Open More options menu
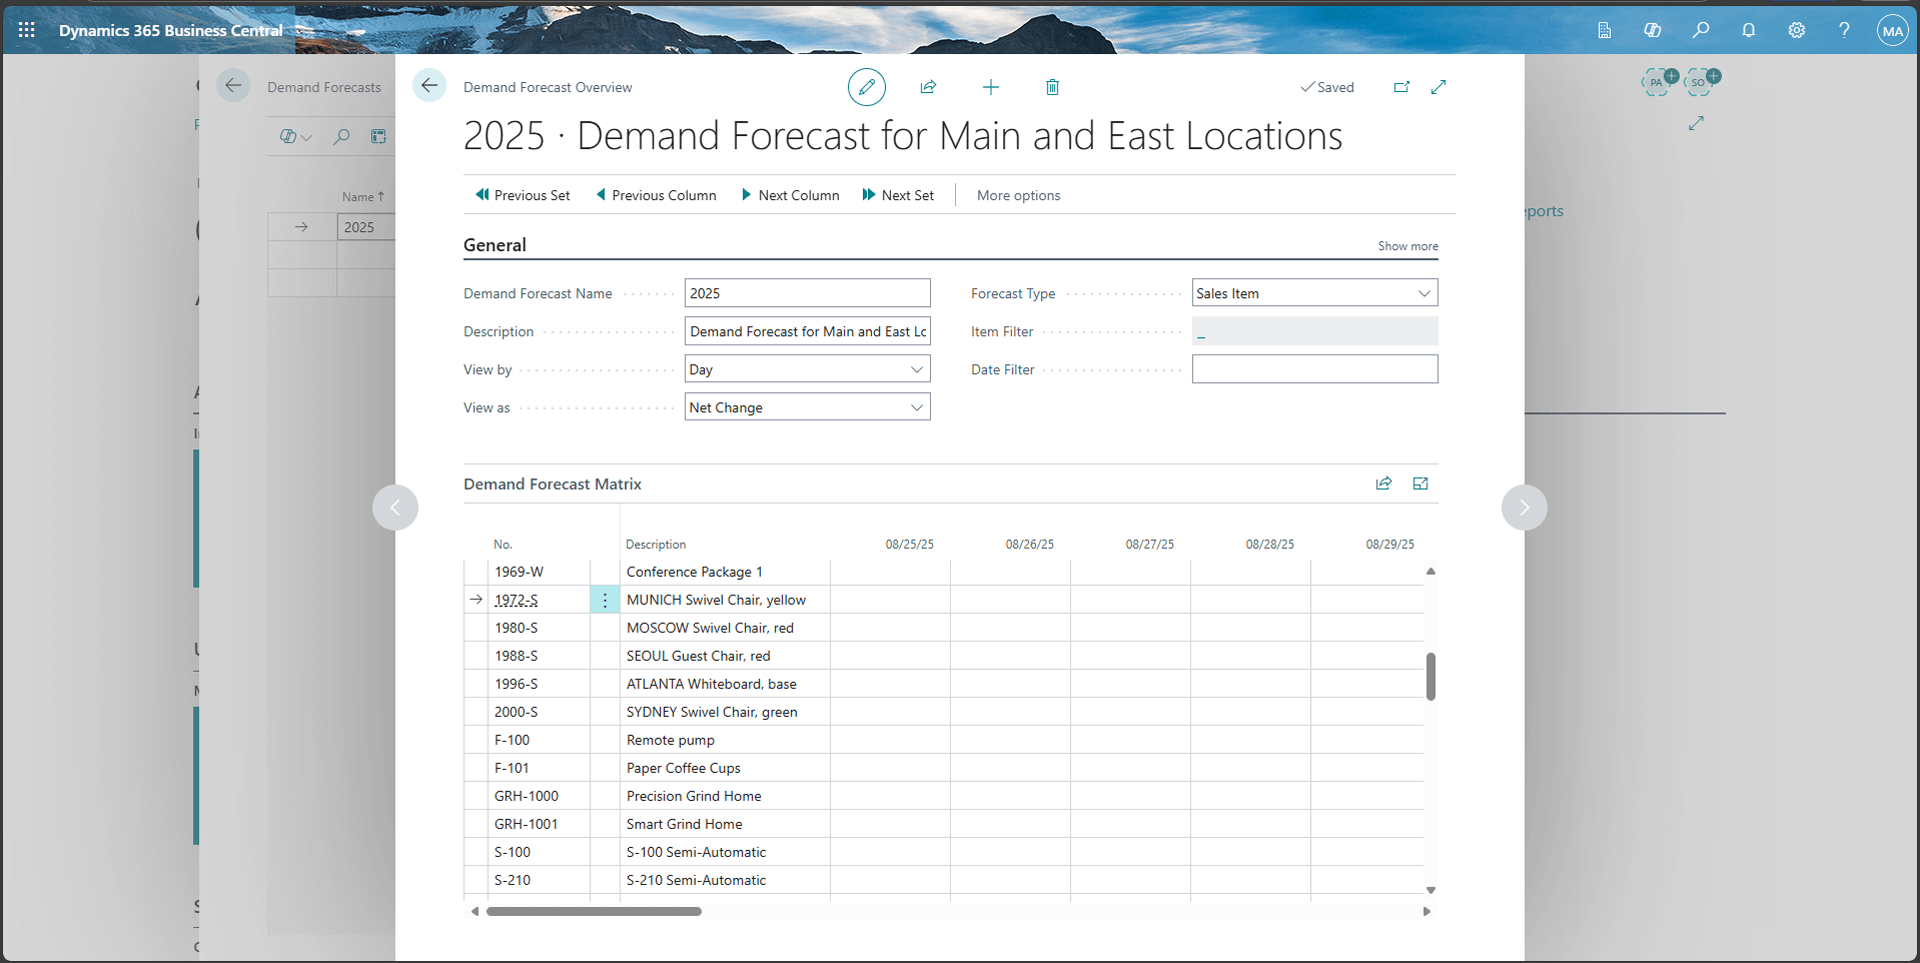This screenshot has height=963, width=1920. coord(1017,194)
